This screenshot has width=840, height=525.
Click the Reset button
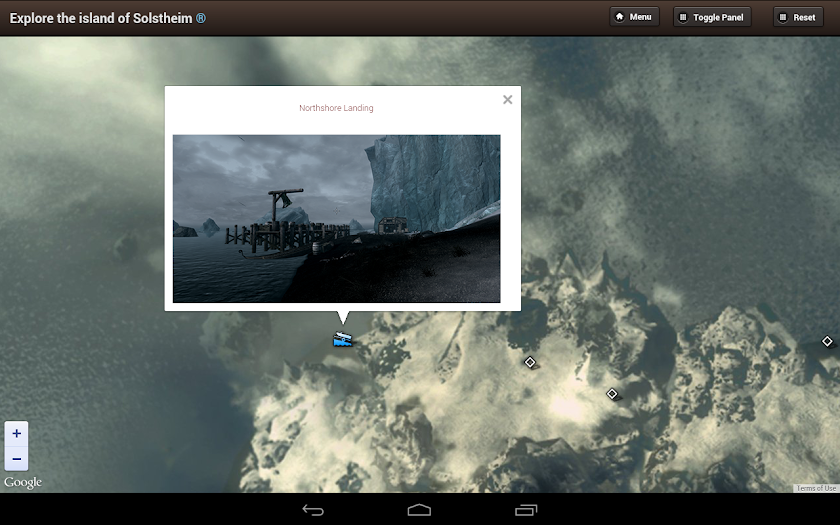(x=798, y=17)
